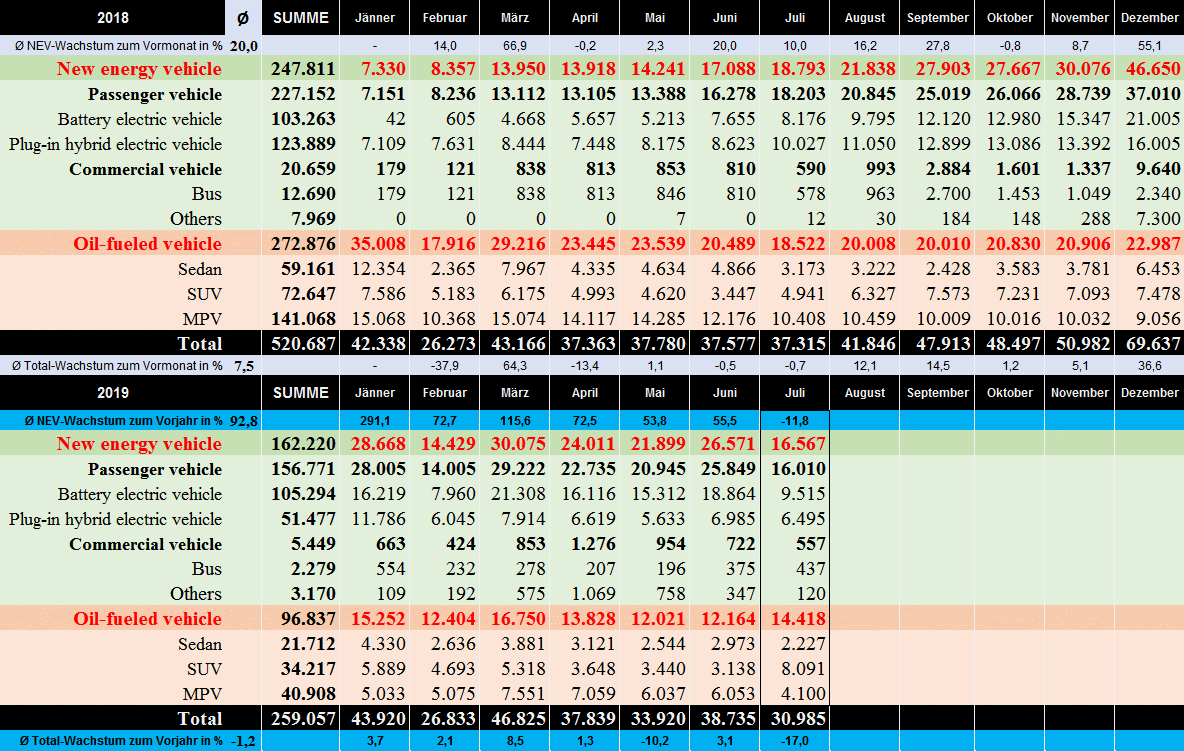Viewport: 1184px width, 751px height.
Task: Click 2019 New energy vehicle sum 162.220
Action: (x=303, y=444)
